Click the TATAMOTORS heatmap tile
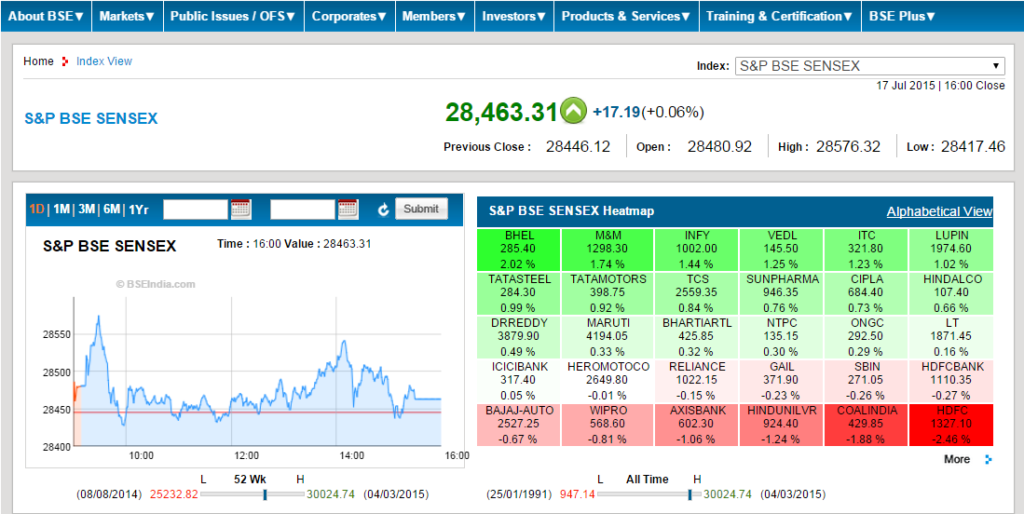Screen dimensions: 1024x514 point(608,293)
